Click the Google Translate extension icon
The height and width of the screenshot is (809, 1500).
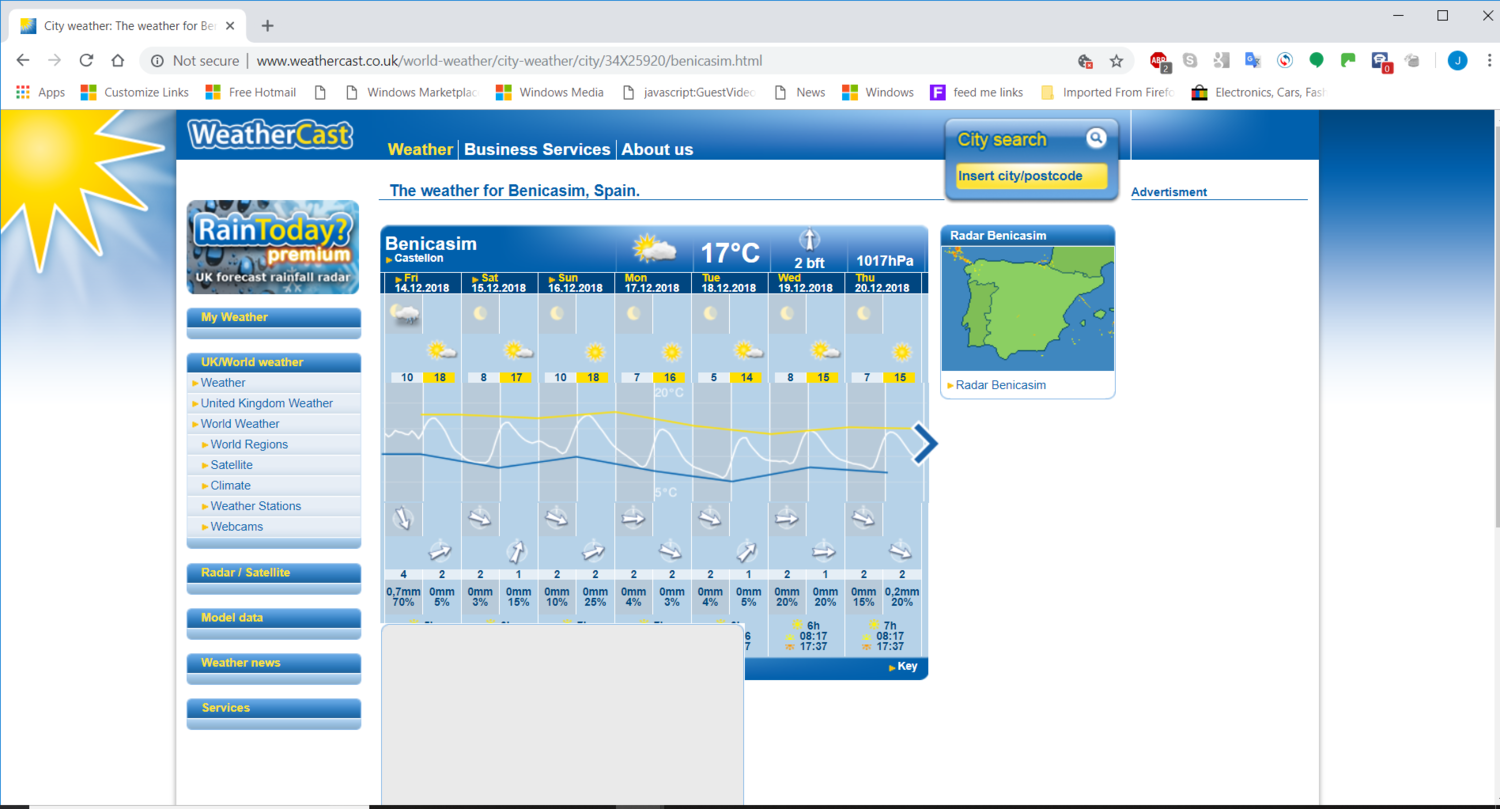tap(1252, 60)
